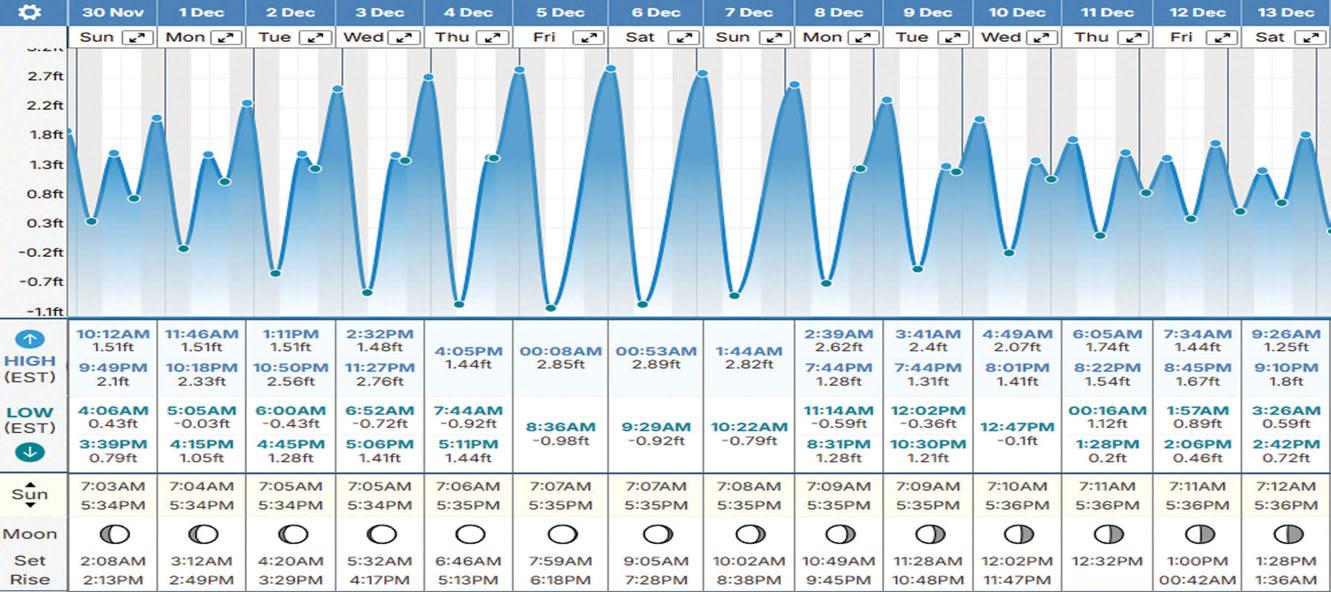
Task: Click the HIGH (EST) row label
Action: click(x=30, y=369)
